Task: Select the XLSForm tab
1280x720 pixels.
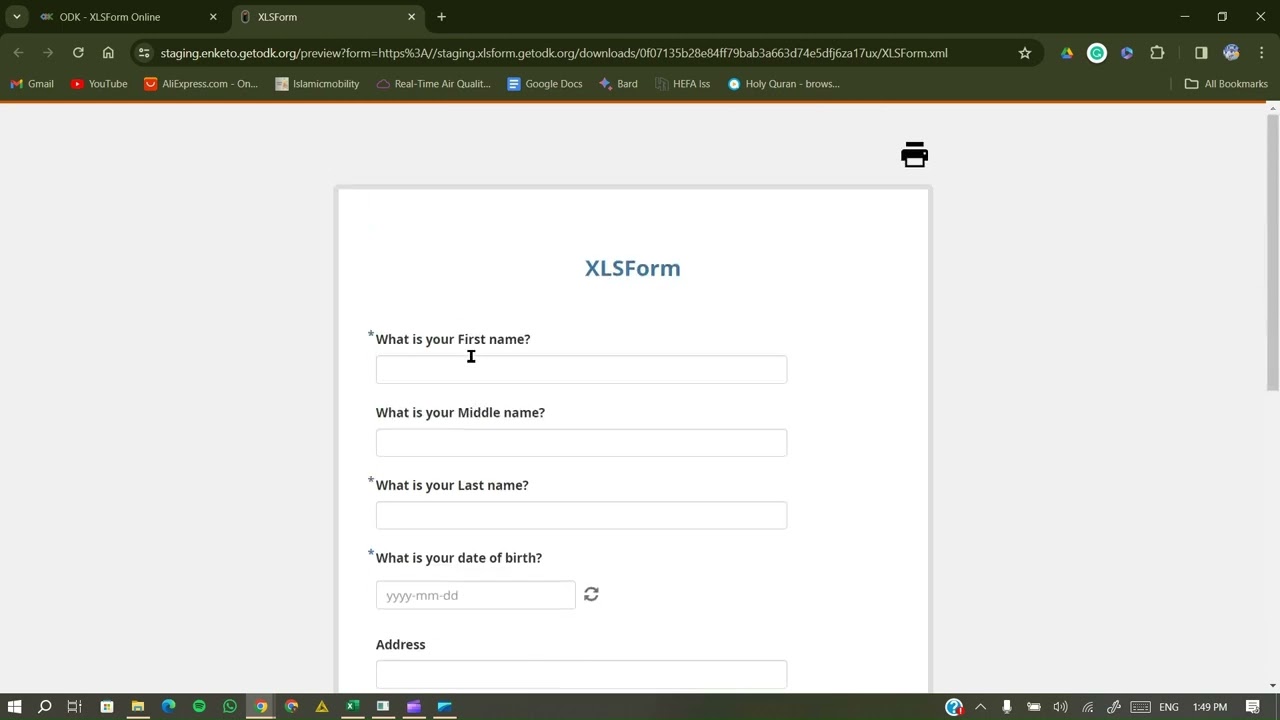Action: [x=329, y=17]
